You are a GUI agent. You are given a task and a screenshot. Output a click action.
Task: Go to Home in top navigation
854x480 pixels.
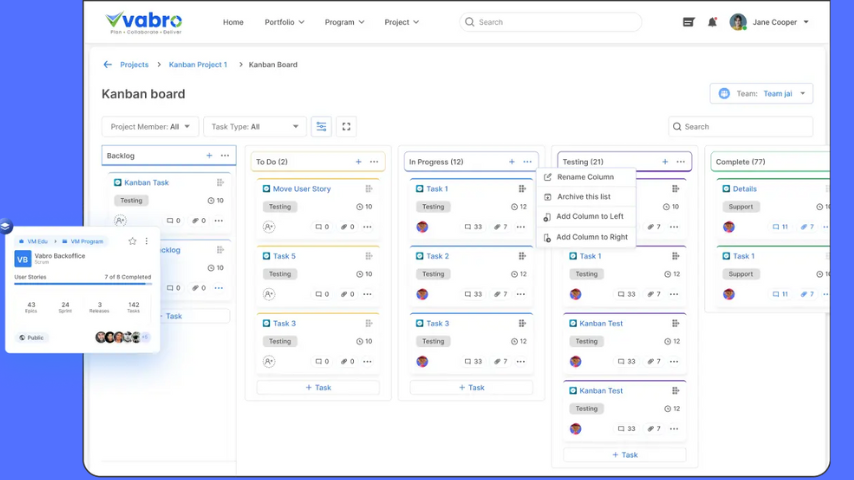pos(233,22)
